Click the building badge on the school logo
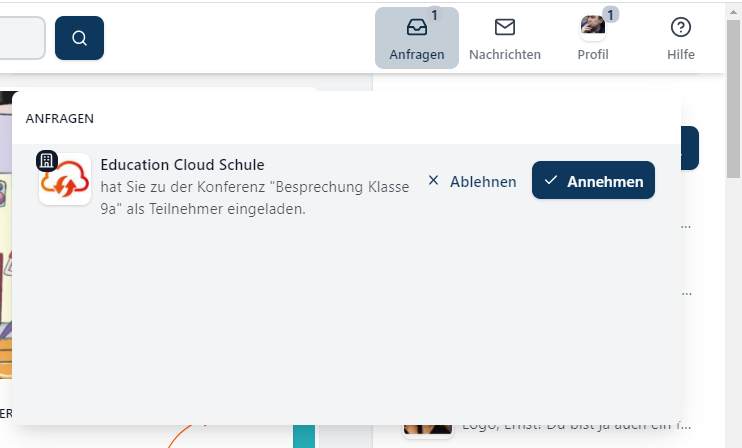 46,160
